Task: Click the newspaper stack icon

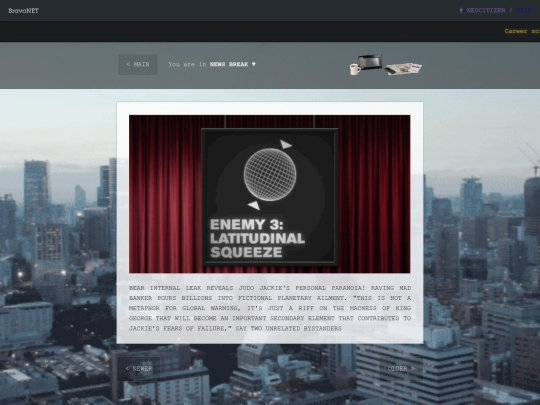Action: tap(403, 69)
